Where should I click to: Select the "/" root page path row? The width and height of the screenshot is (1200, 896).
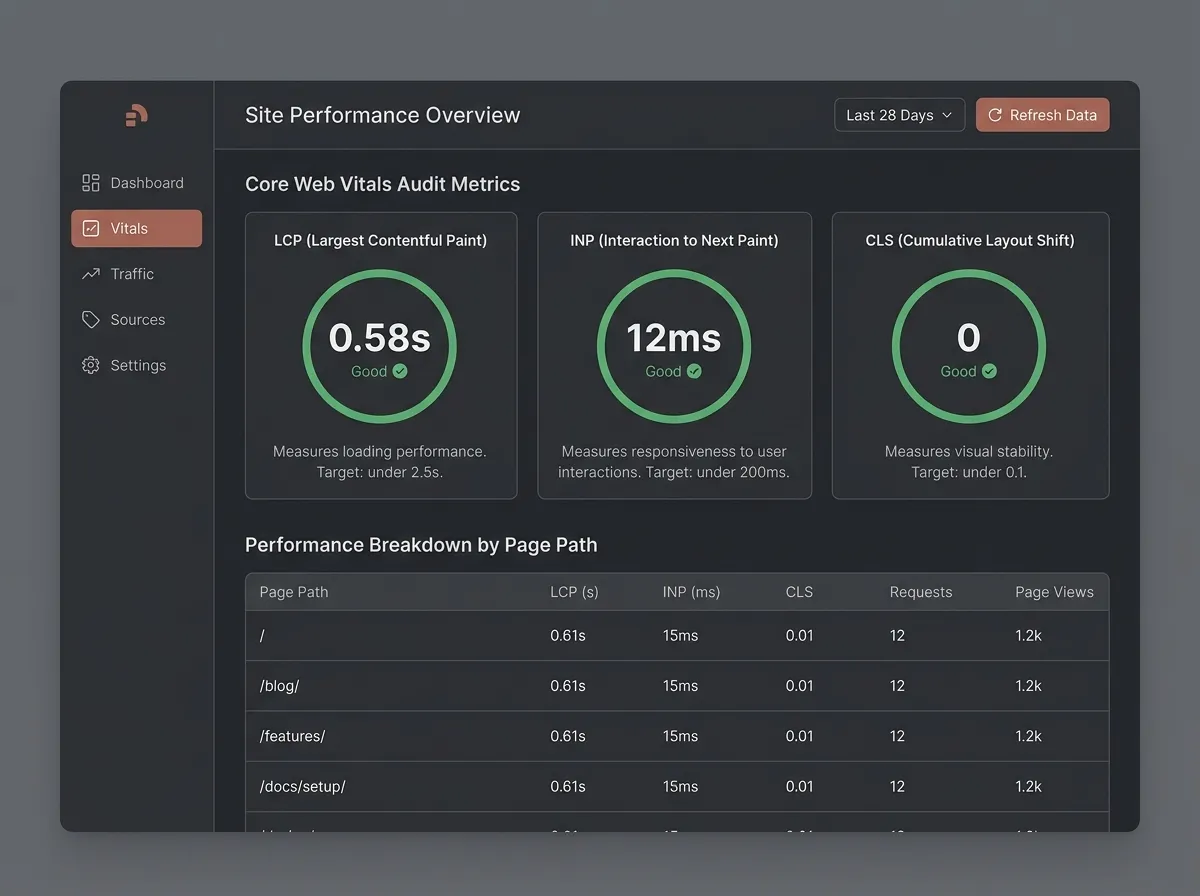click(677, 636)
